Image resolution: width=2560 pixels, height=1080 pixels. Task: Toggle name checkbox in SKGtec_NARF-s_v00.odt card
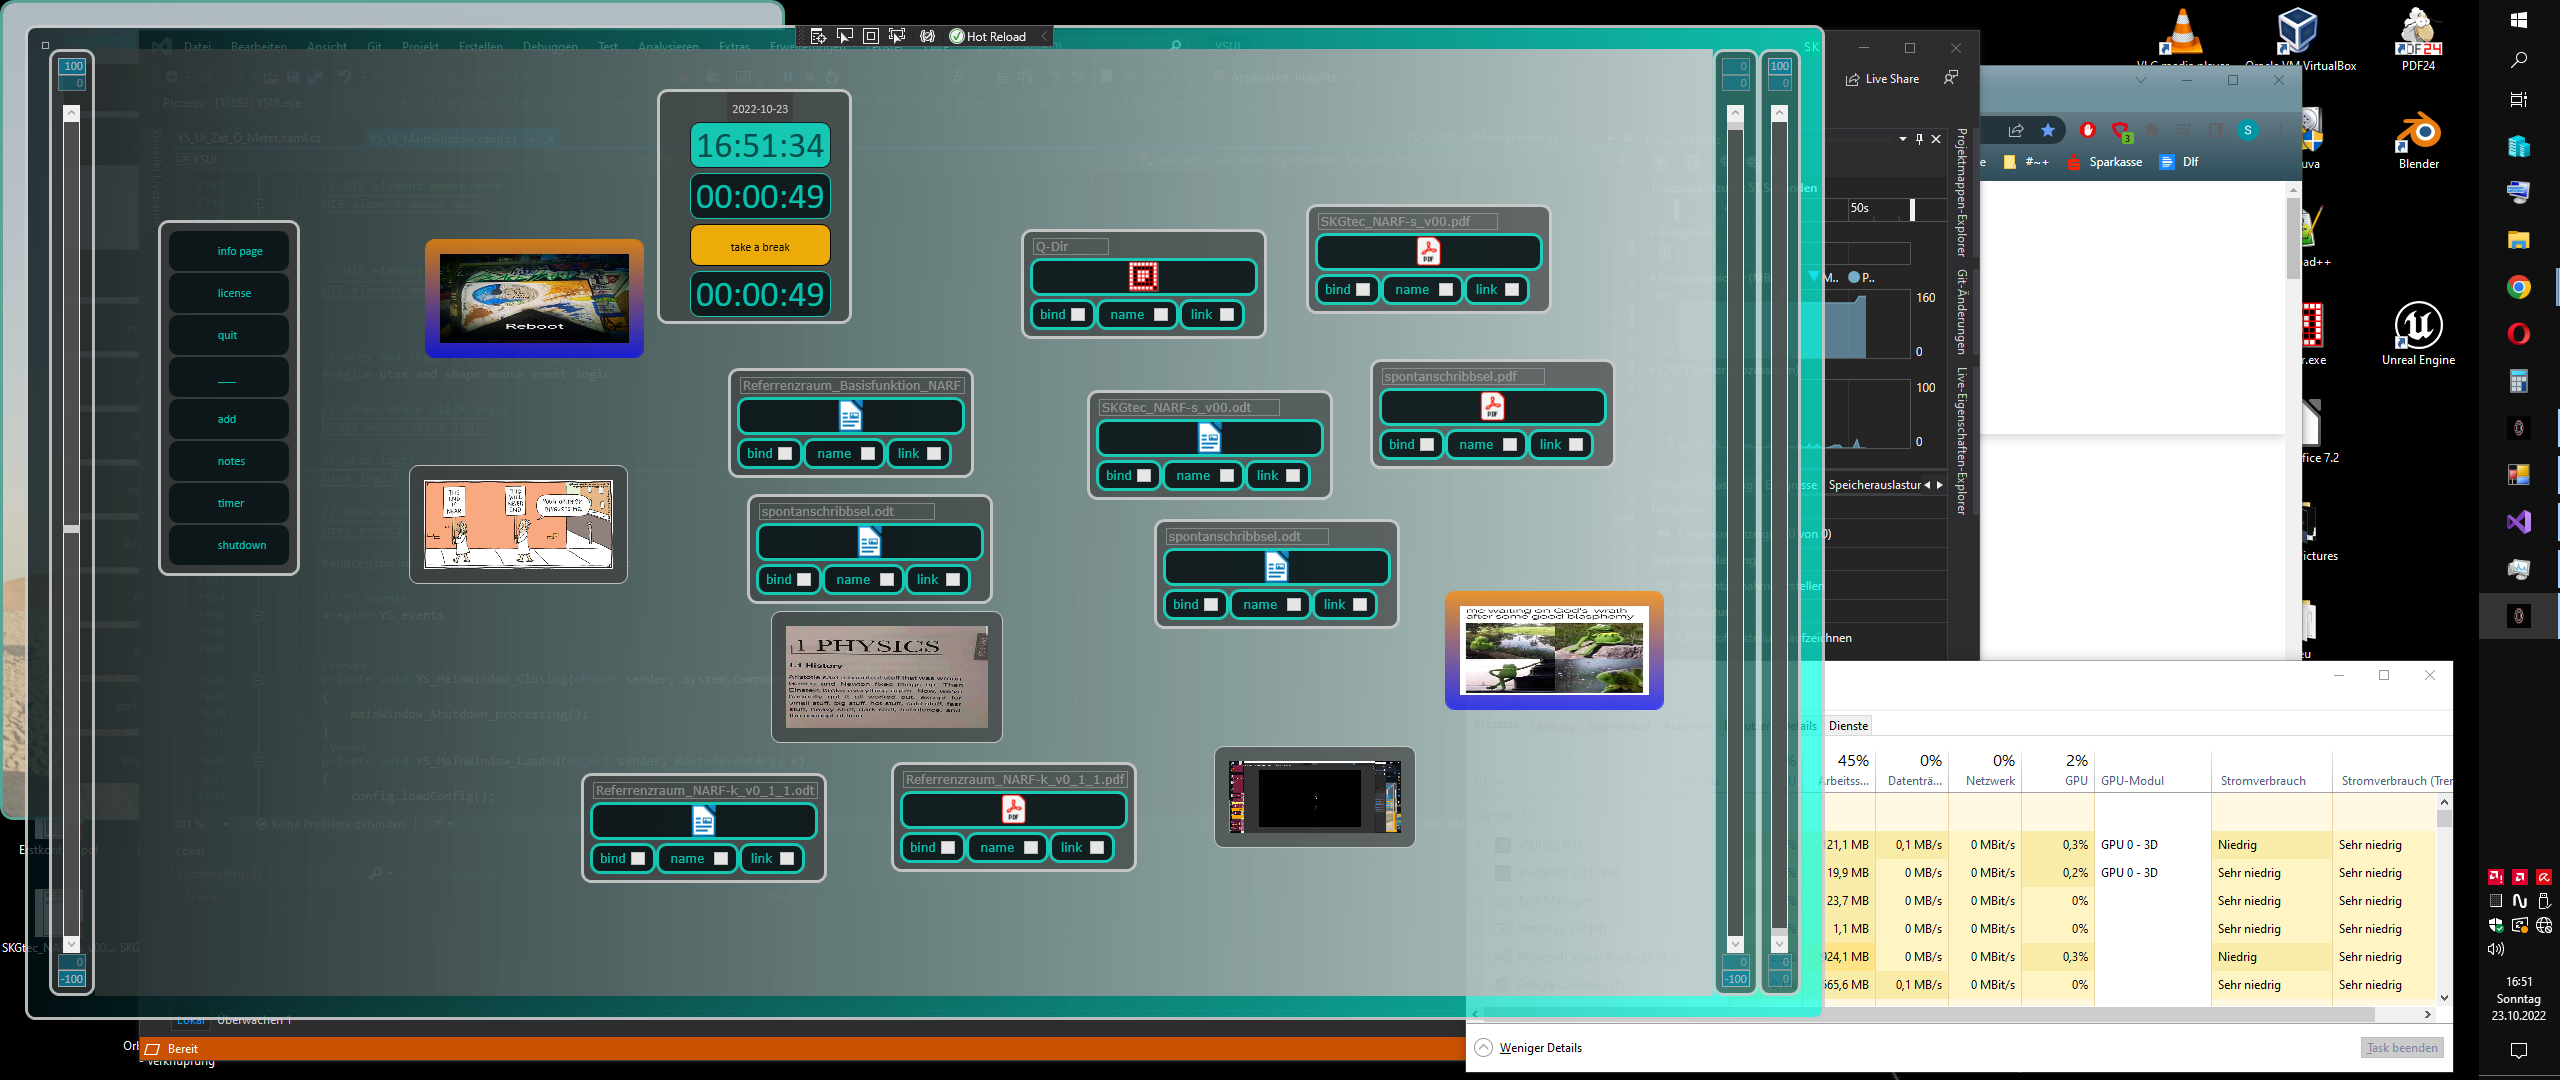coord(1227,476)
